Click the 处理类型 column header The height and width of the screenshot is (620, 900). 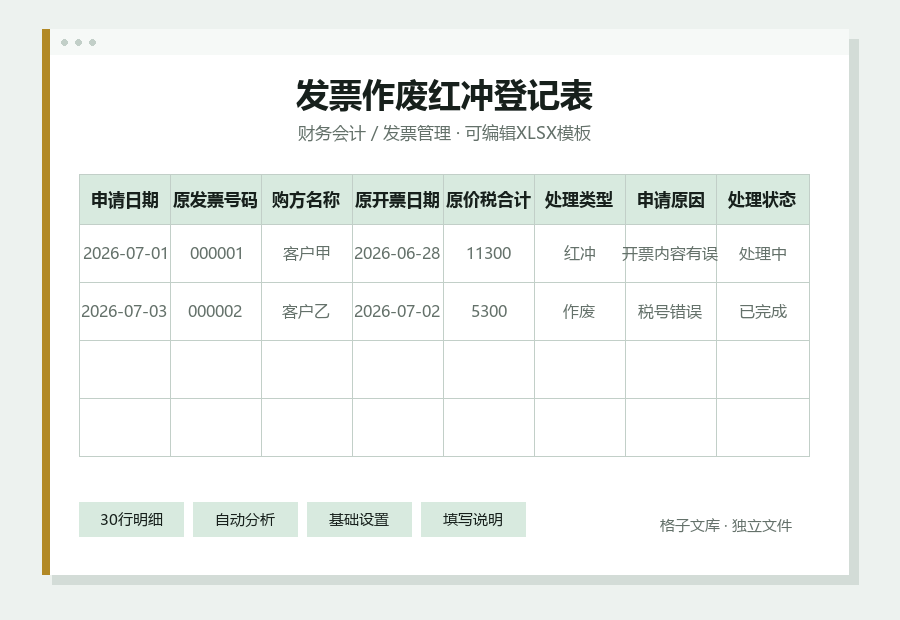pos(580,200)
